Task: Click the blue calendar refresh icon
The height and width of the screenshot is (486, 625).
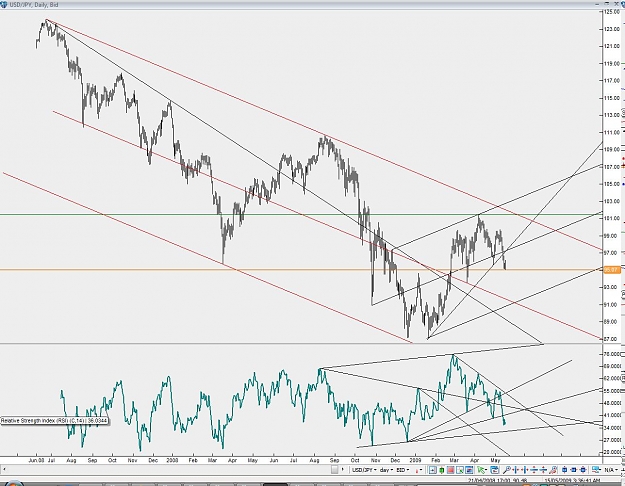Action: coord(495,470)
